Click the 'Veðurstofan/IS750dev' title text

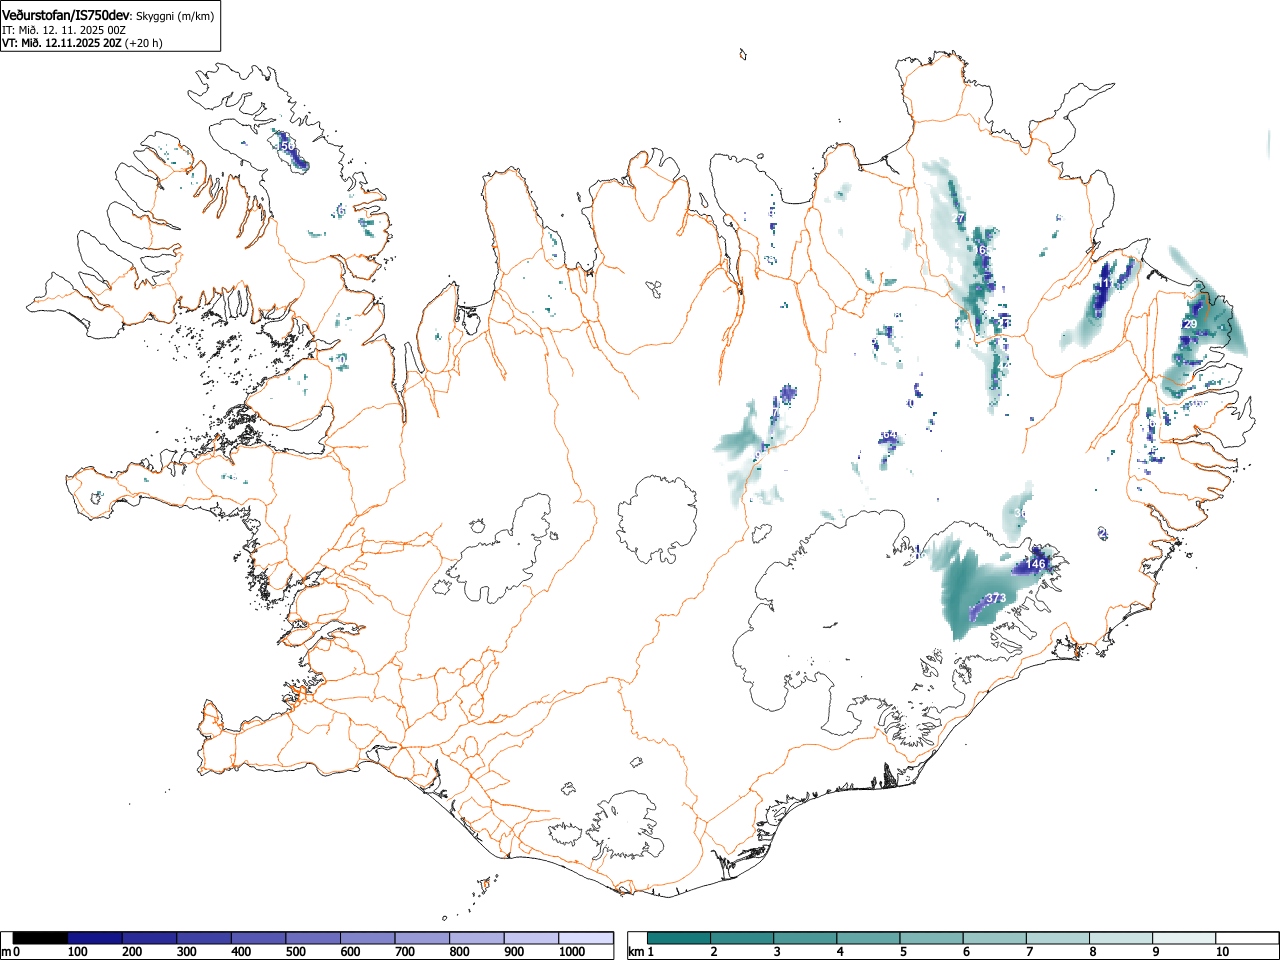(x=66, y=15)
